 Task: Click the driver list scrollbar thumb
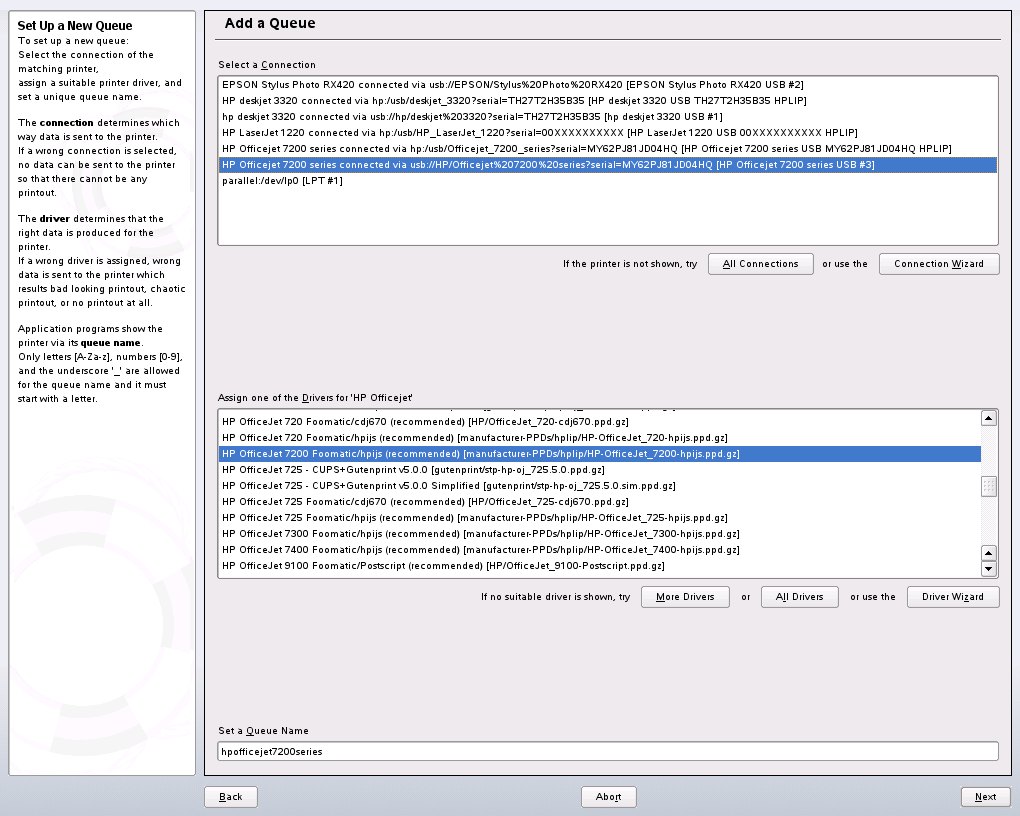click(989, 486)
